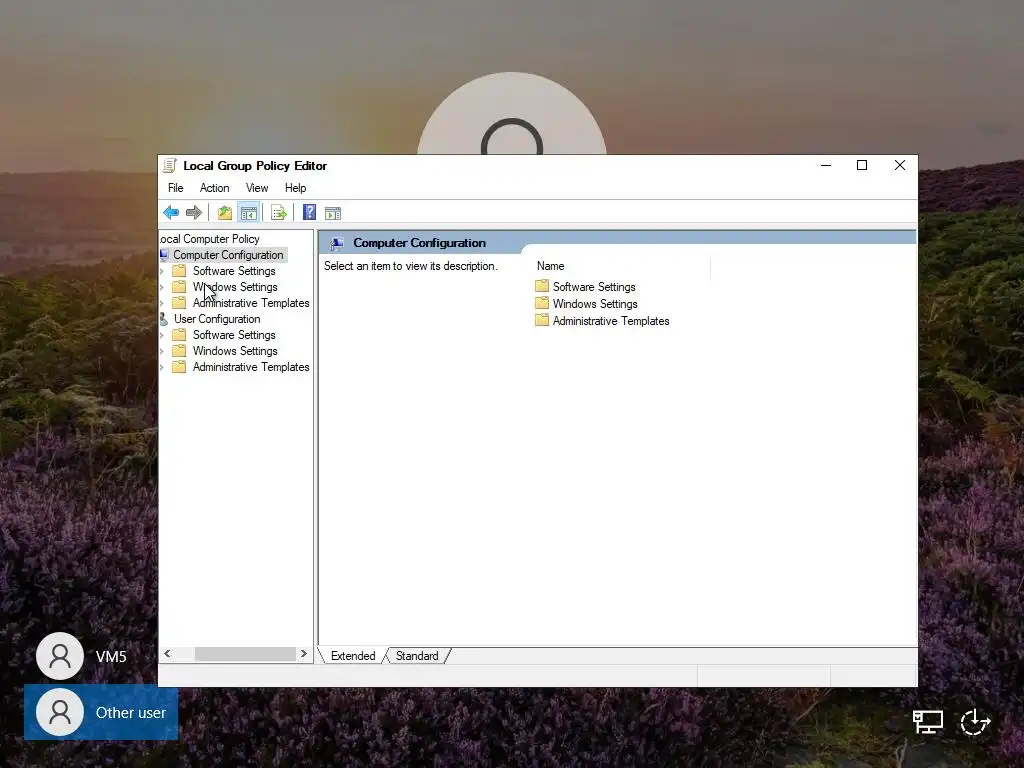
Task: Select User Configuration in the tree
Action: tap(217, 319)
